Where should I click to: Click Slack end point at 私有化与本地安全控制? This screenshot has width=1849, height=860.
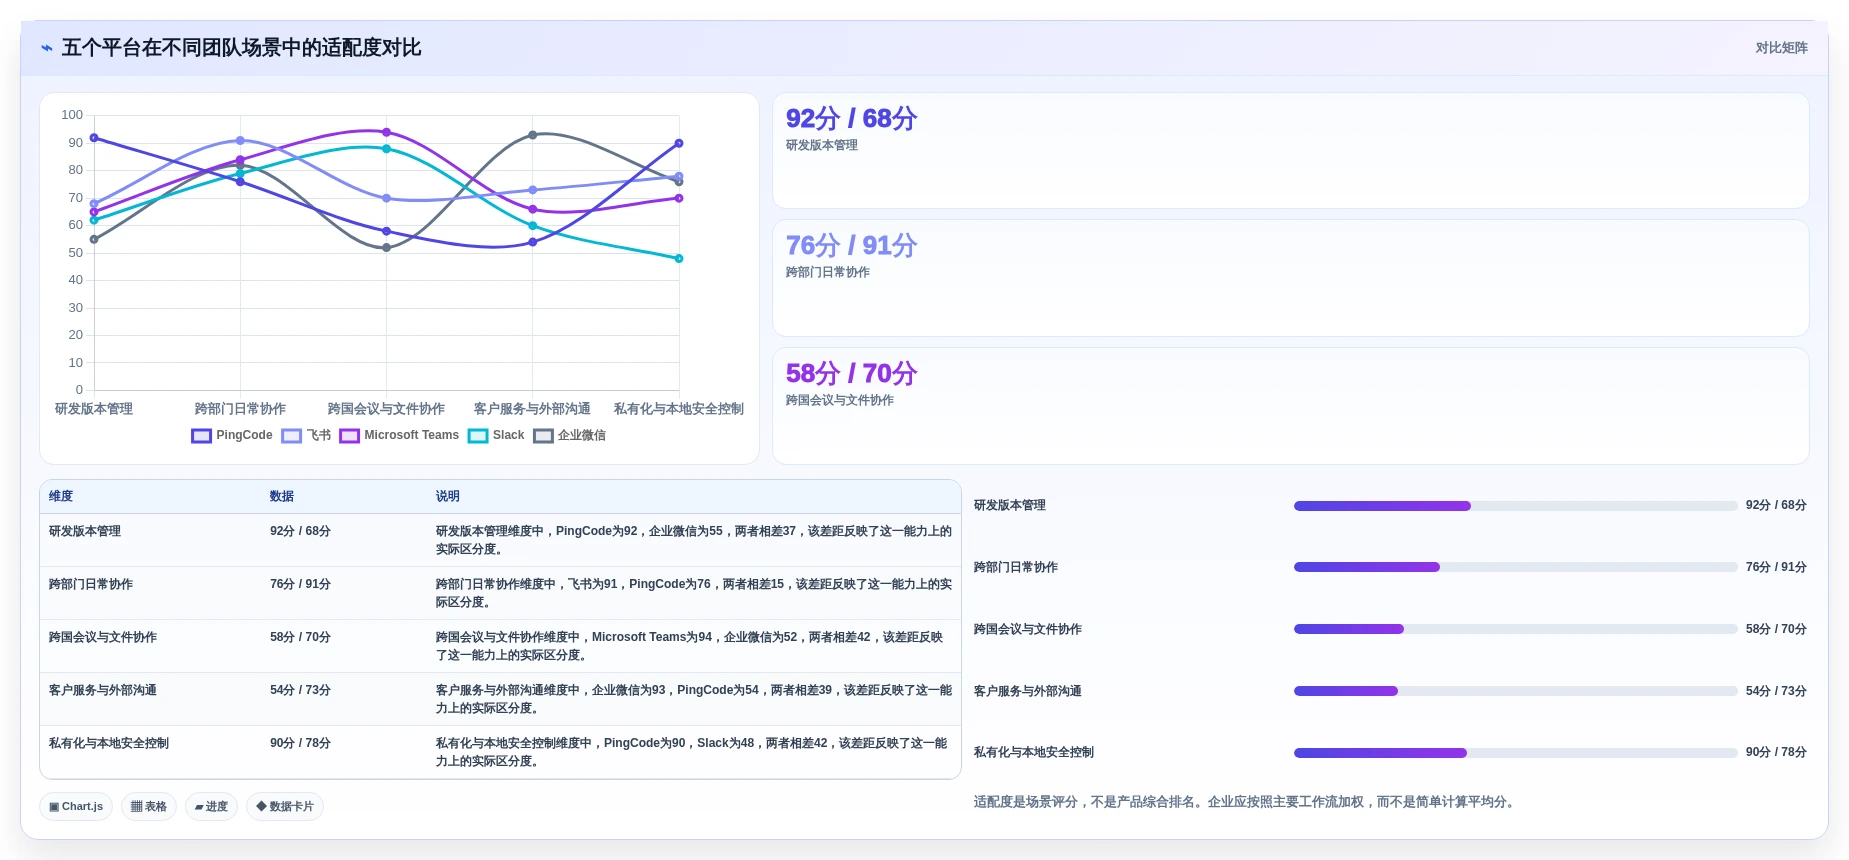point(679,258)
